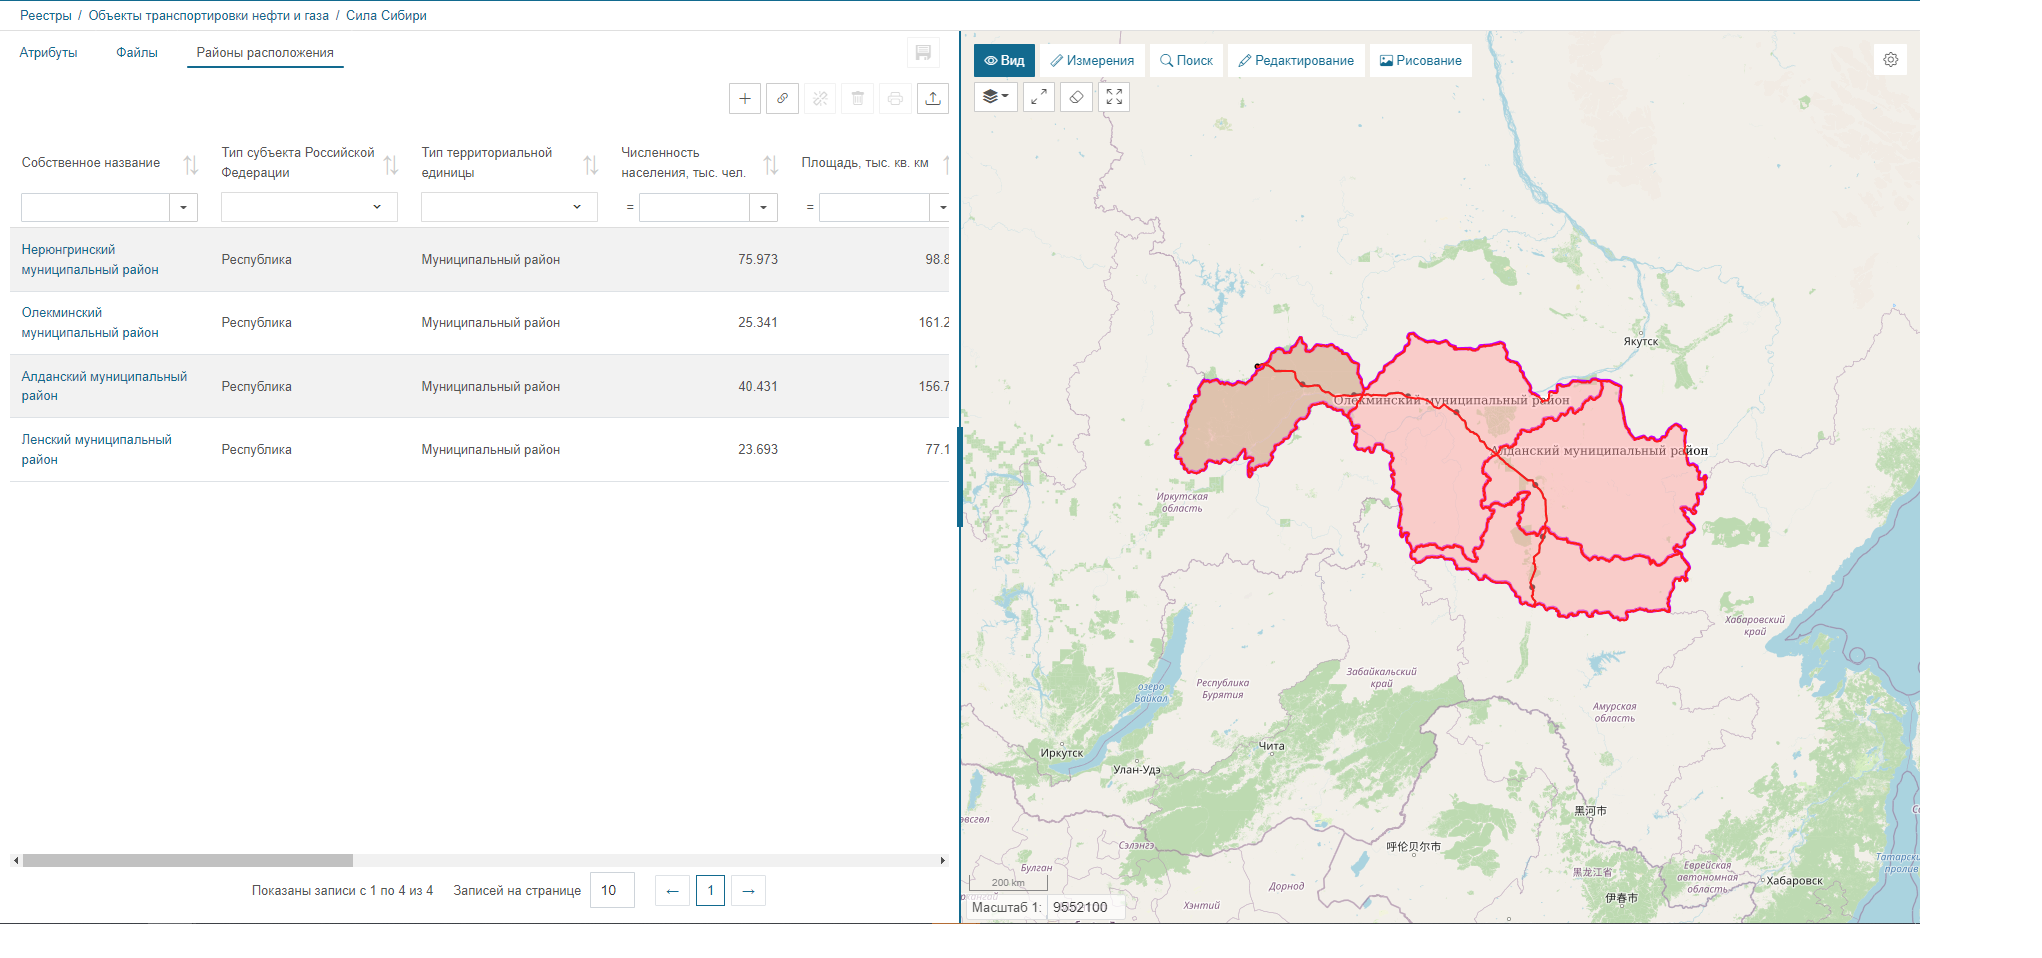This screenshot has width=2042, height=958.
Task: Click the export upload icon
Action: pyautogui.click(x=932, y=98)
